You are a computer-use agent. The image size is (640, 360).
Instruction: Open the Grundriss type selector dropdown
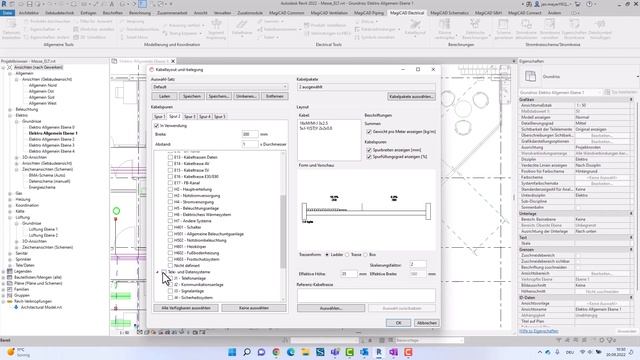[637, 76]
